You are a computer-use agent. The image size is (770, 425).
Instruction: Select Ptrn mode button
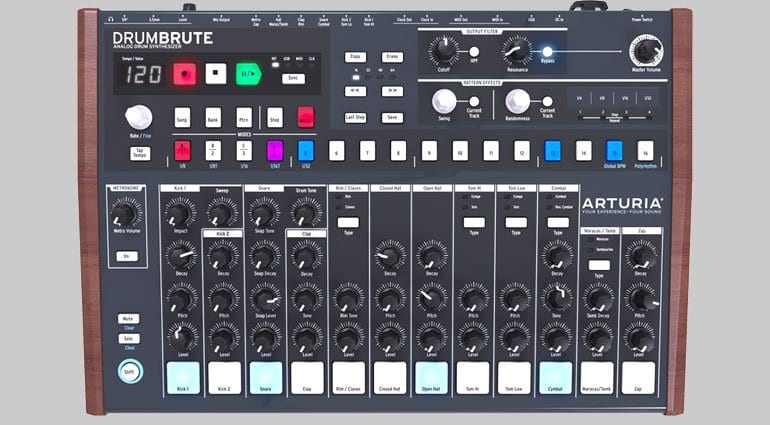[244, 118]
